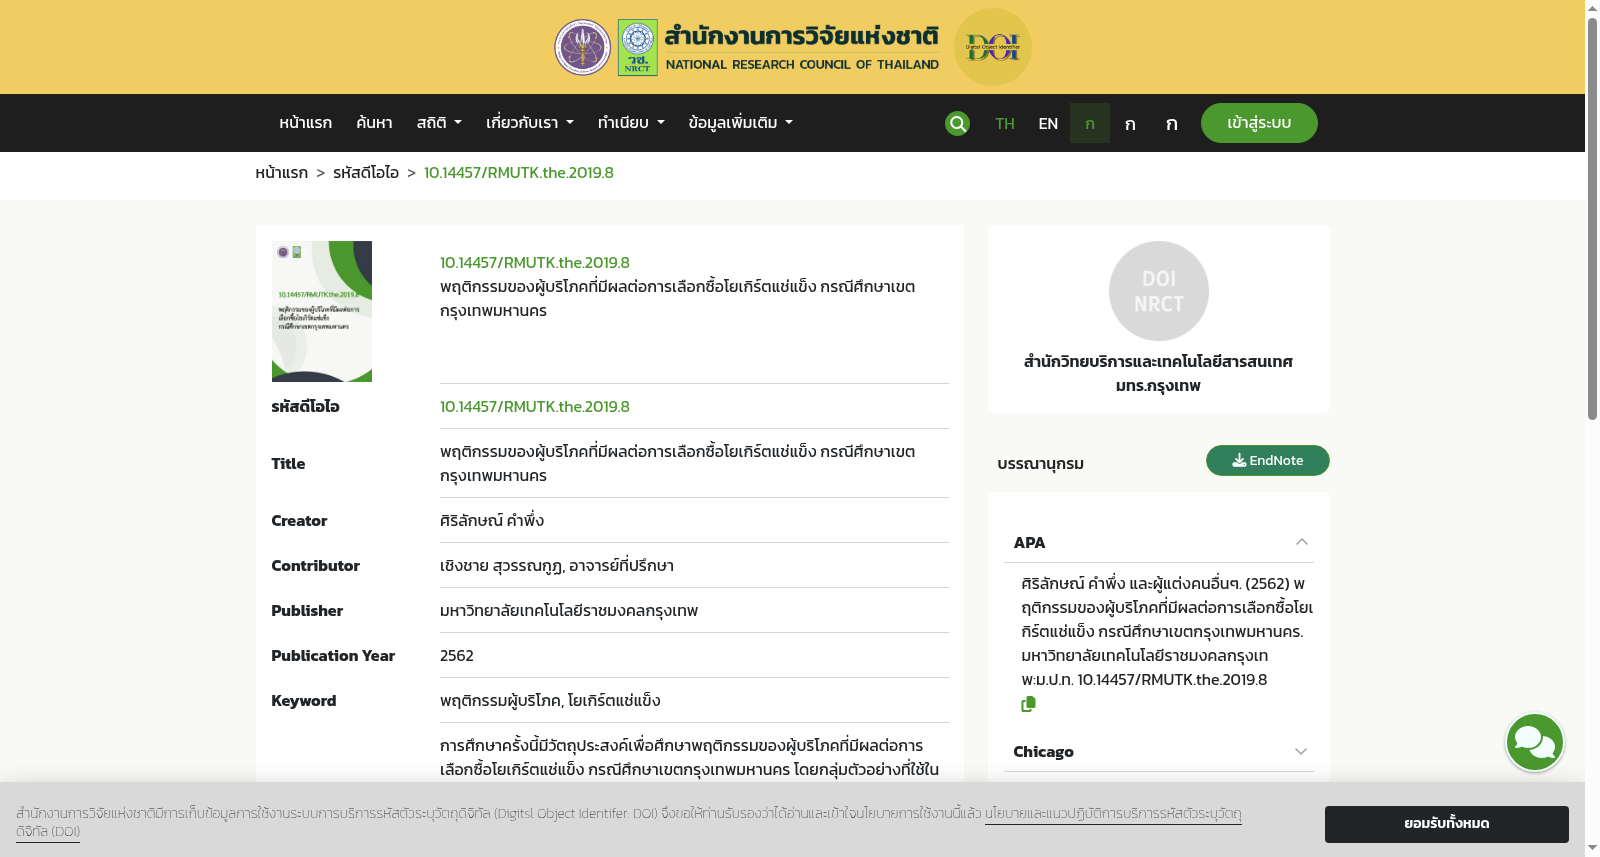Click the Publisher field label

[307, 610]
